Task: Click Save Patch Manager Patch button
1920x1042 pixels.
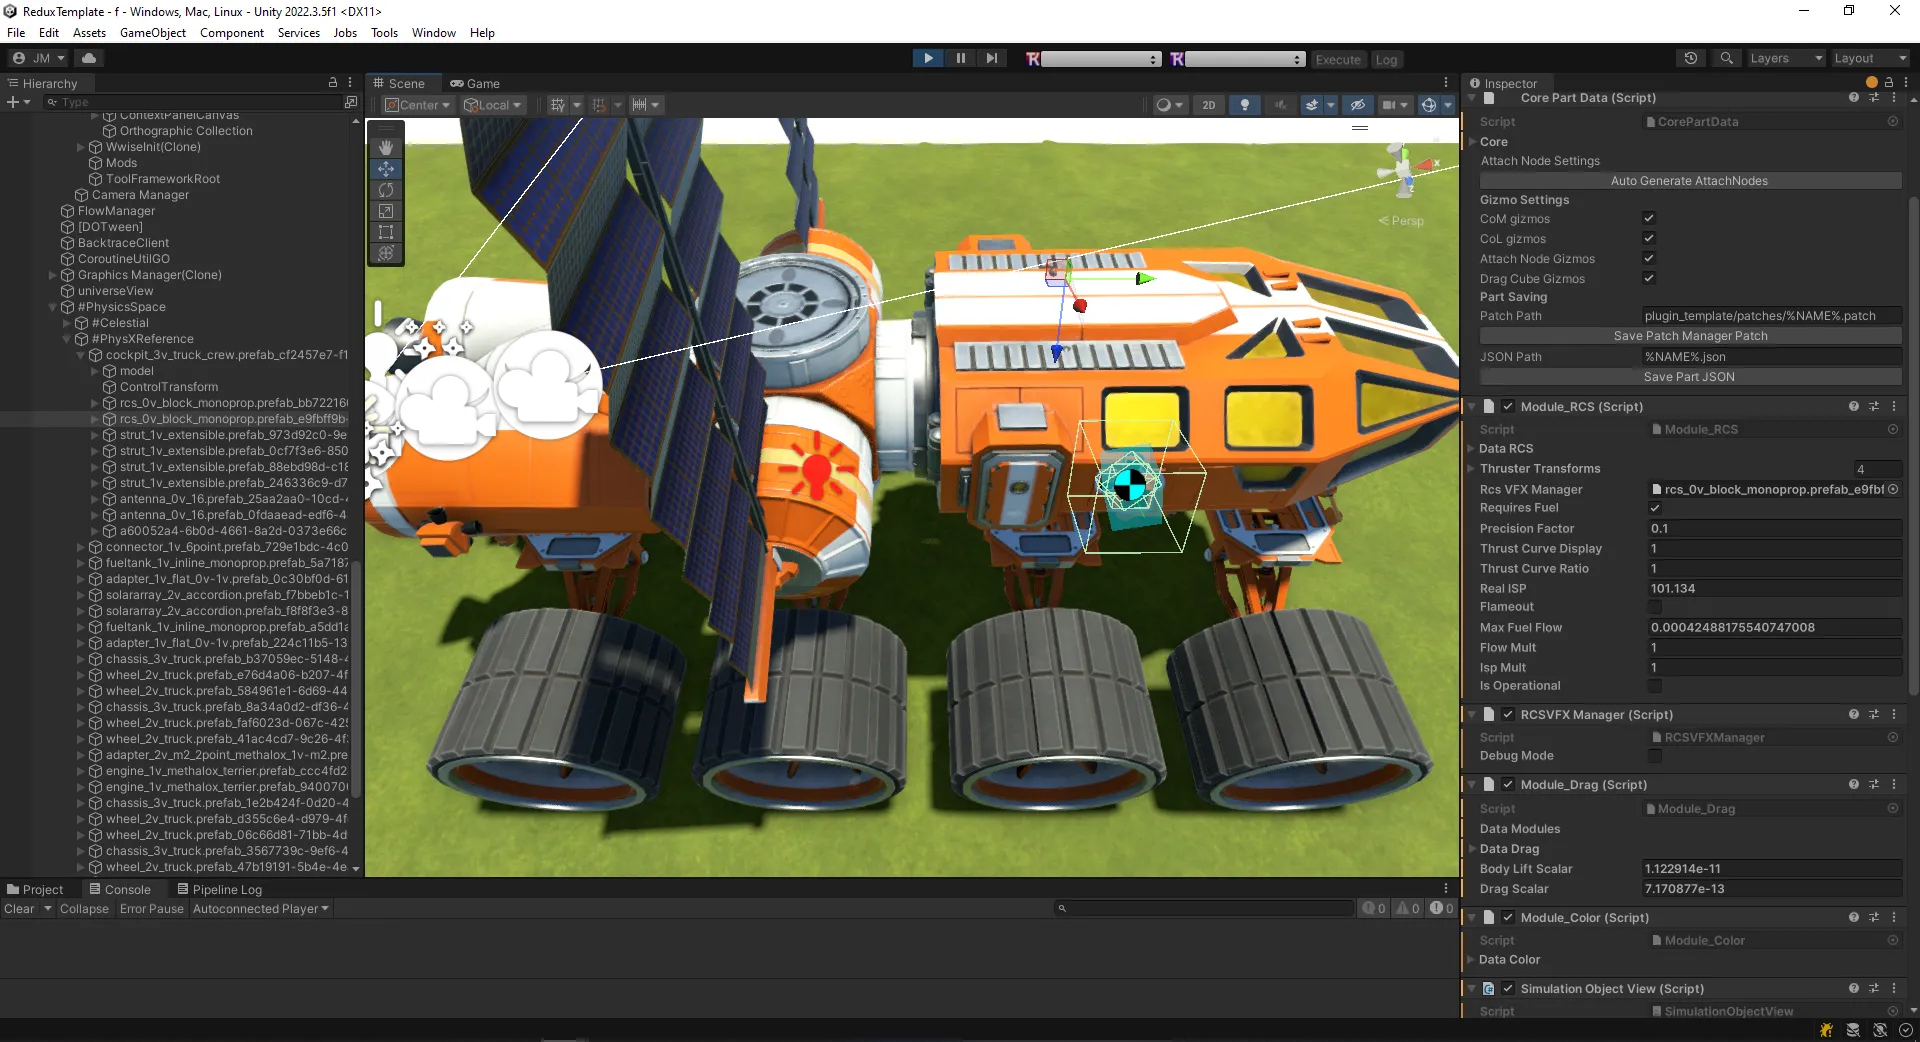Action: [1689, 336]
